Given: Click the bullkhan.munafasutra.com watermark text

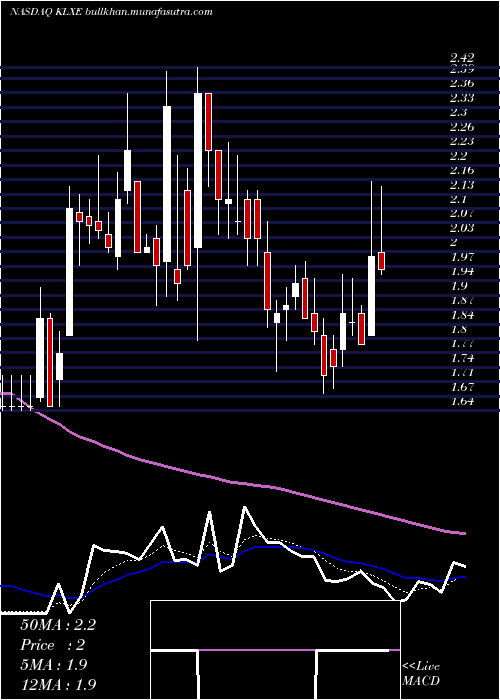Looking at the screenshot, I should click(148, 12).
